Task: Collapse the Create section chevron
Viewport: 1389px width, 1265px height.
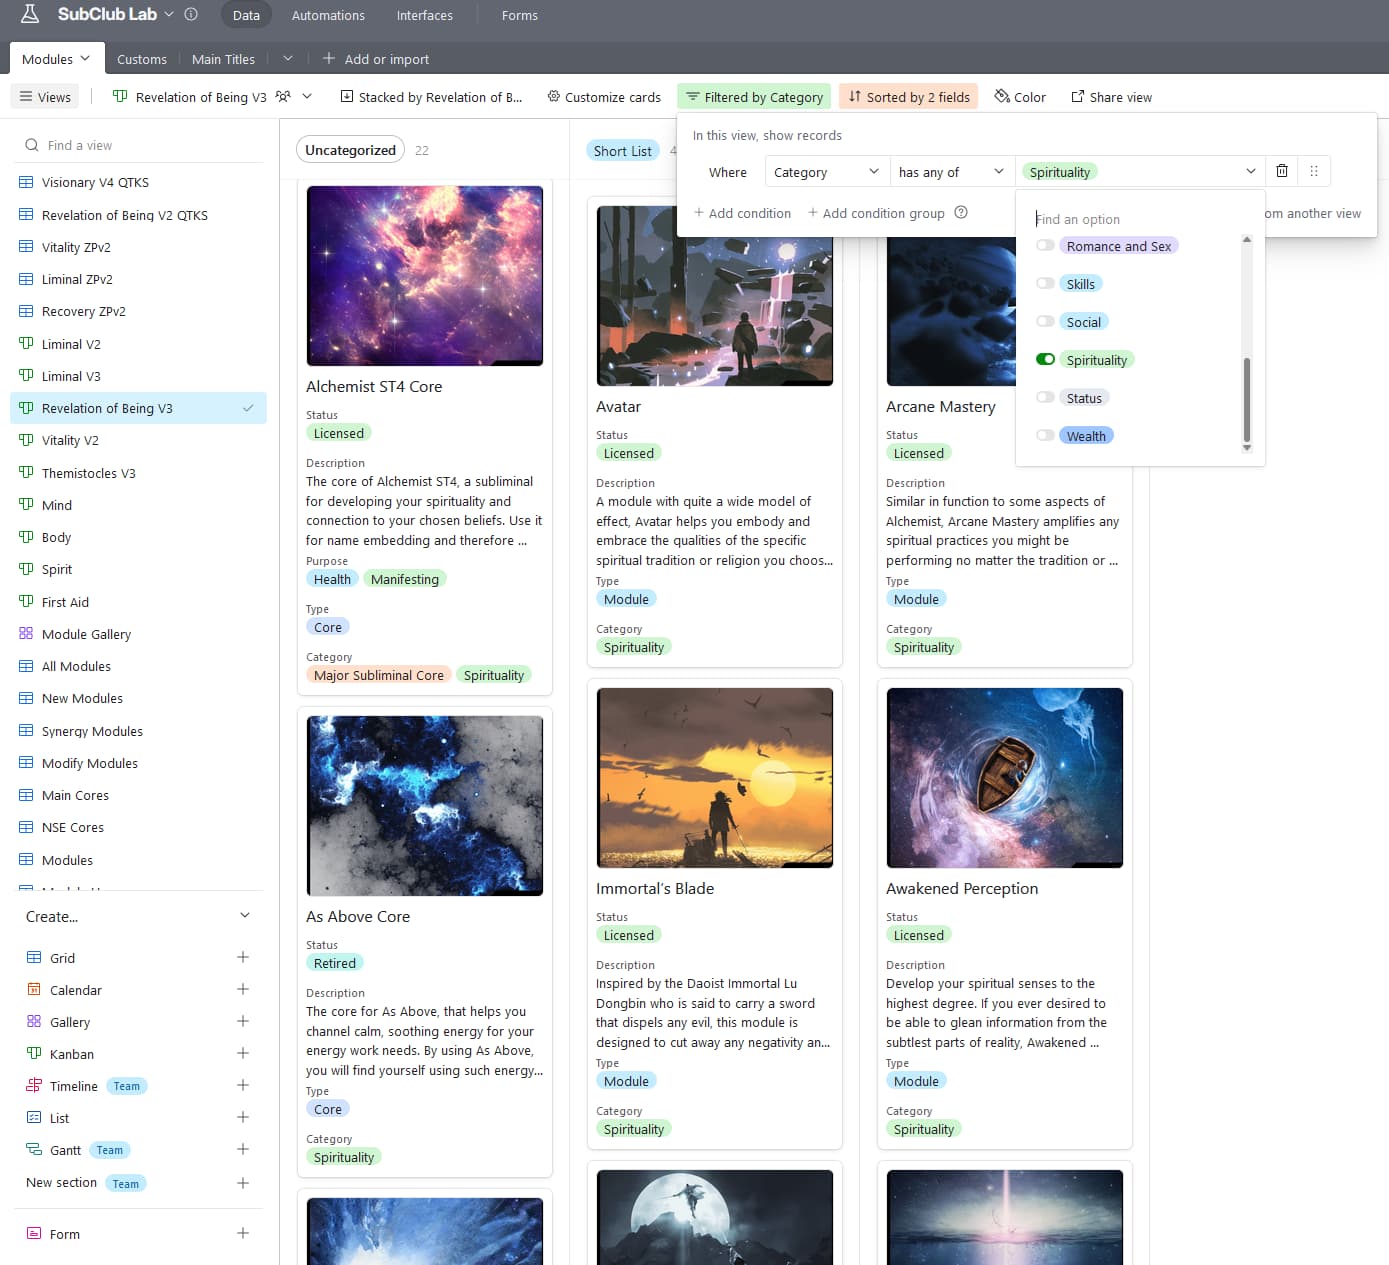Action: tap(245, 916)
